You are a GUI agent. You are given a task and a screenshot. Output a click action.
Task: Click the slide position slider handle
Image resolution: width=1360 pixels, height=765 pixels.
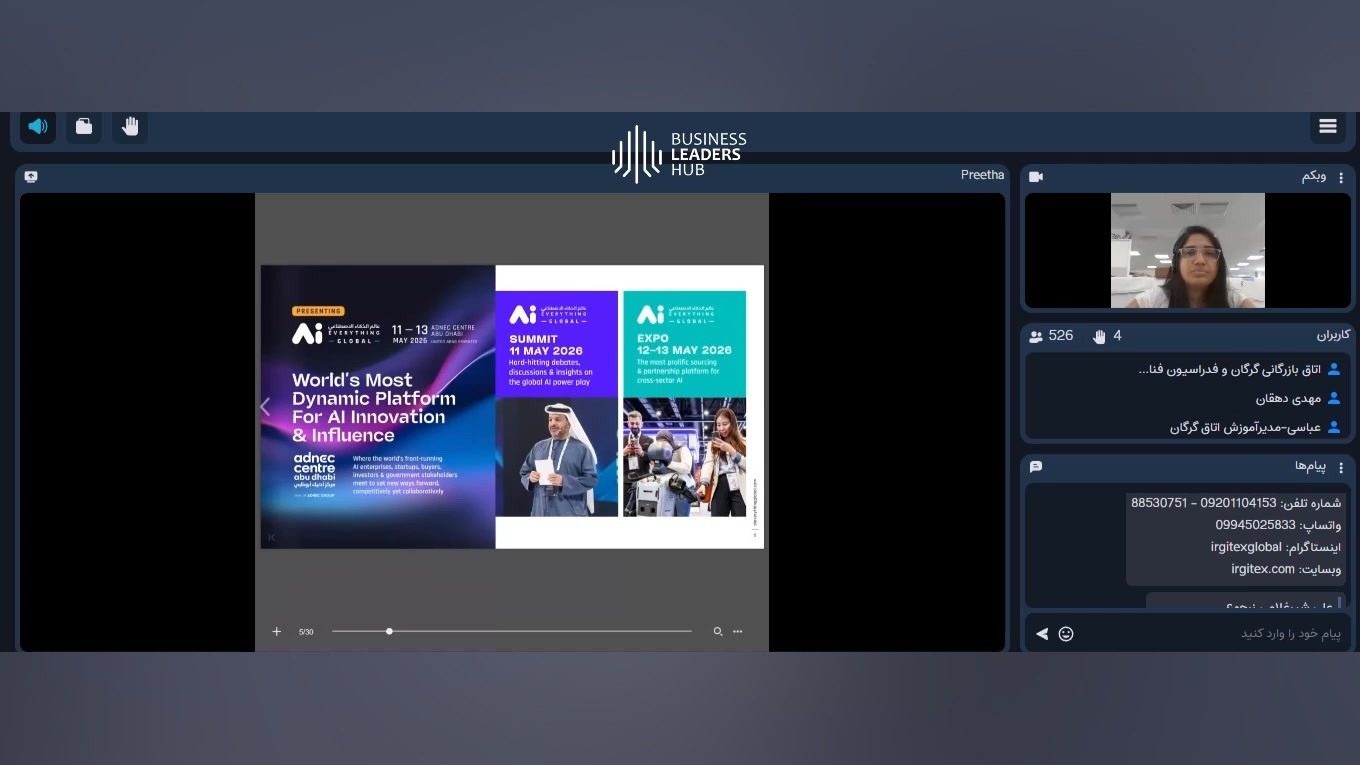(389, 631)
